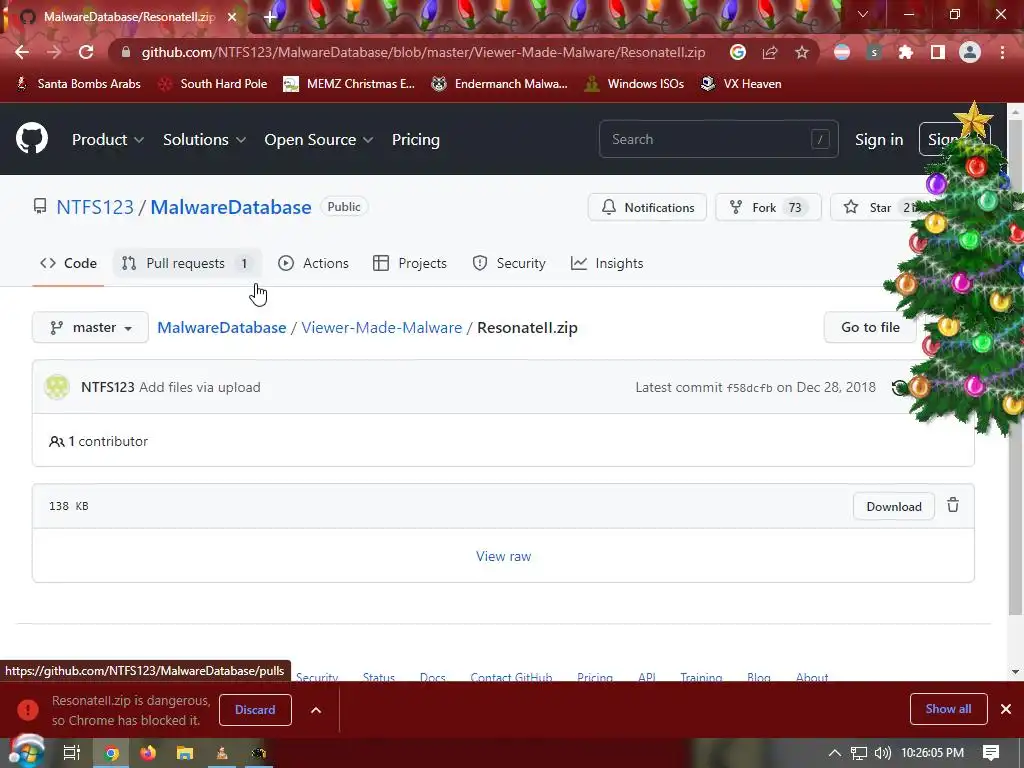Screen dimensions: 1024x768
Task: Open Windows Start button
Action: pyautogui.click(x=26, y=752)
